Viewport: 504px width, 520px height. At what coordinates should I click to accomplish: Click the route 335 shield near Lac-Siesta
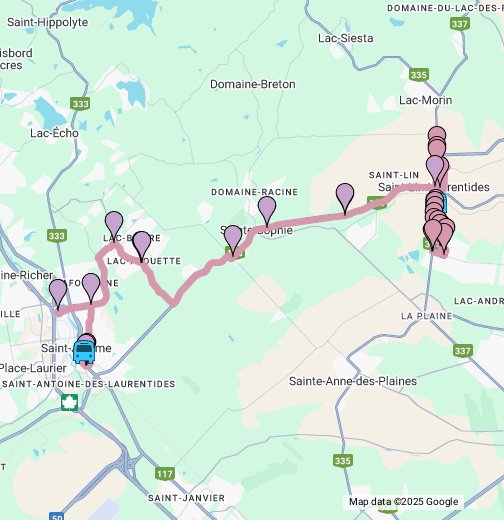coord(419,75)
